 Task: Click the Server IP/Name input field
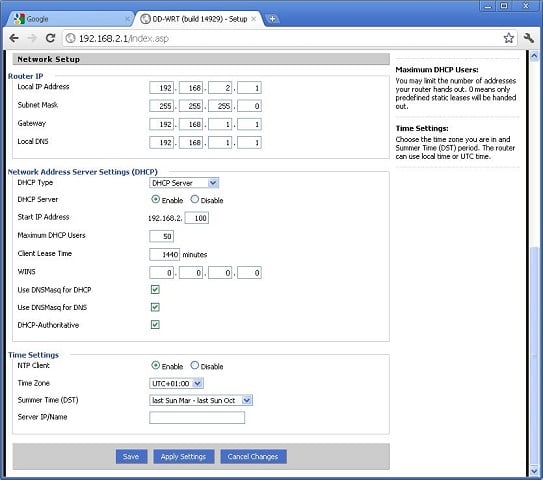click(x=197, y=418)
